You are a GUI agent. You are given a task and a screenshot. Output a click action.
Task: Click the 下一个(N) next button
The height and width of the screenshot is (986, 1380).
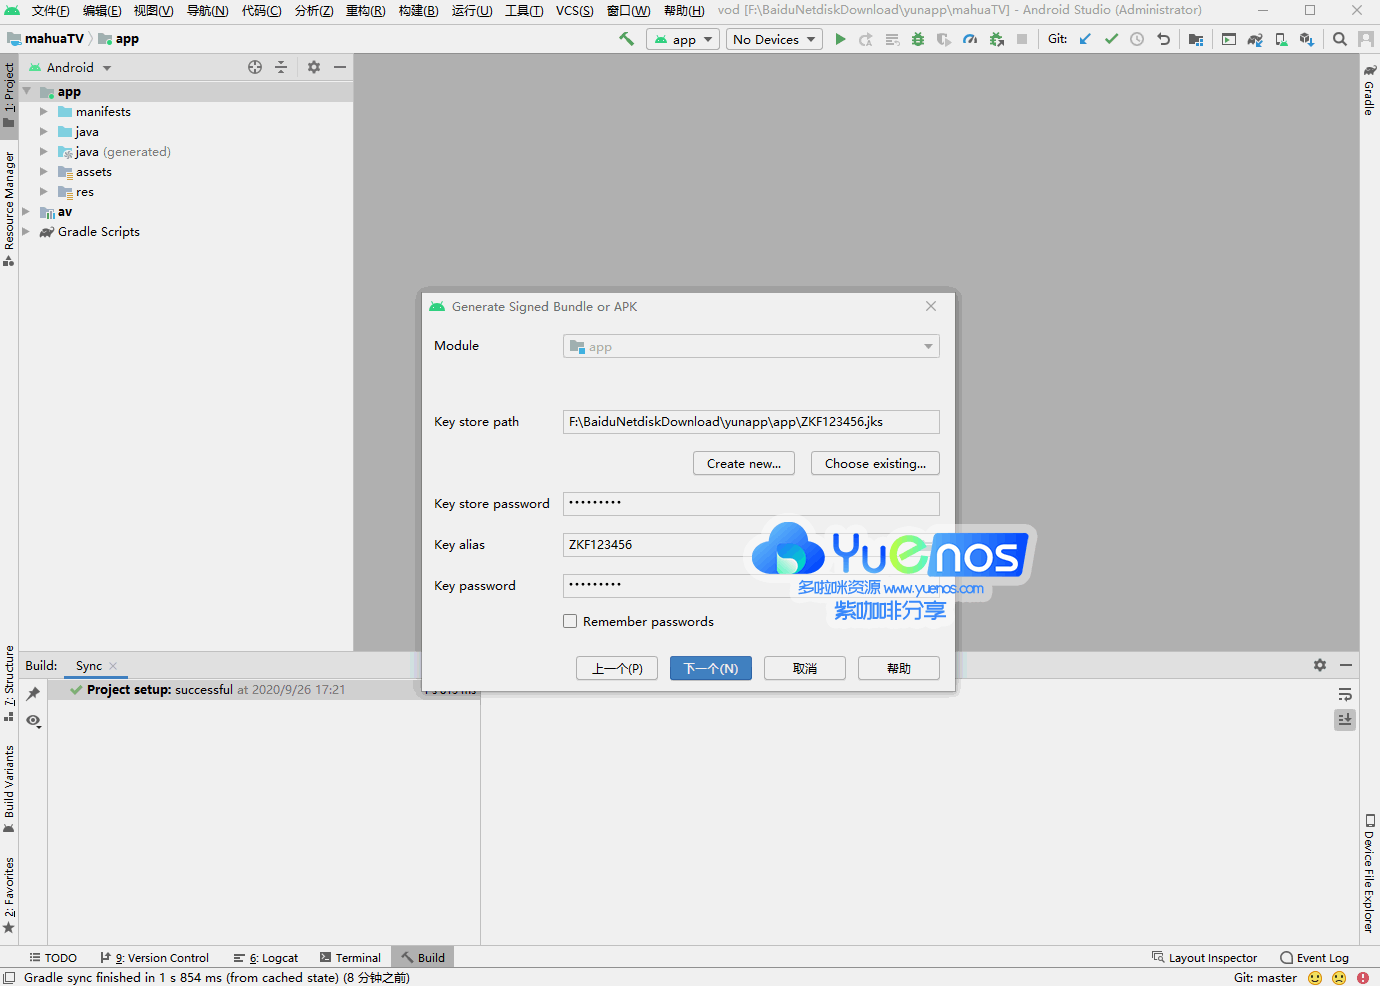pos(710,668)
